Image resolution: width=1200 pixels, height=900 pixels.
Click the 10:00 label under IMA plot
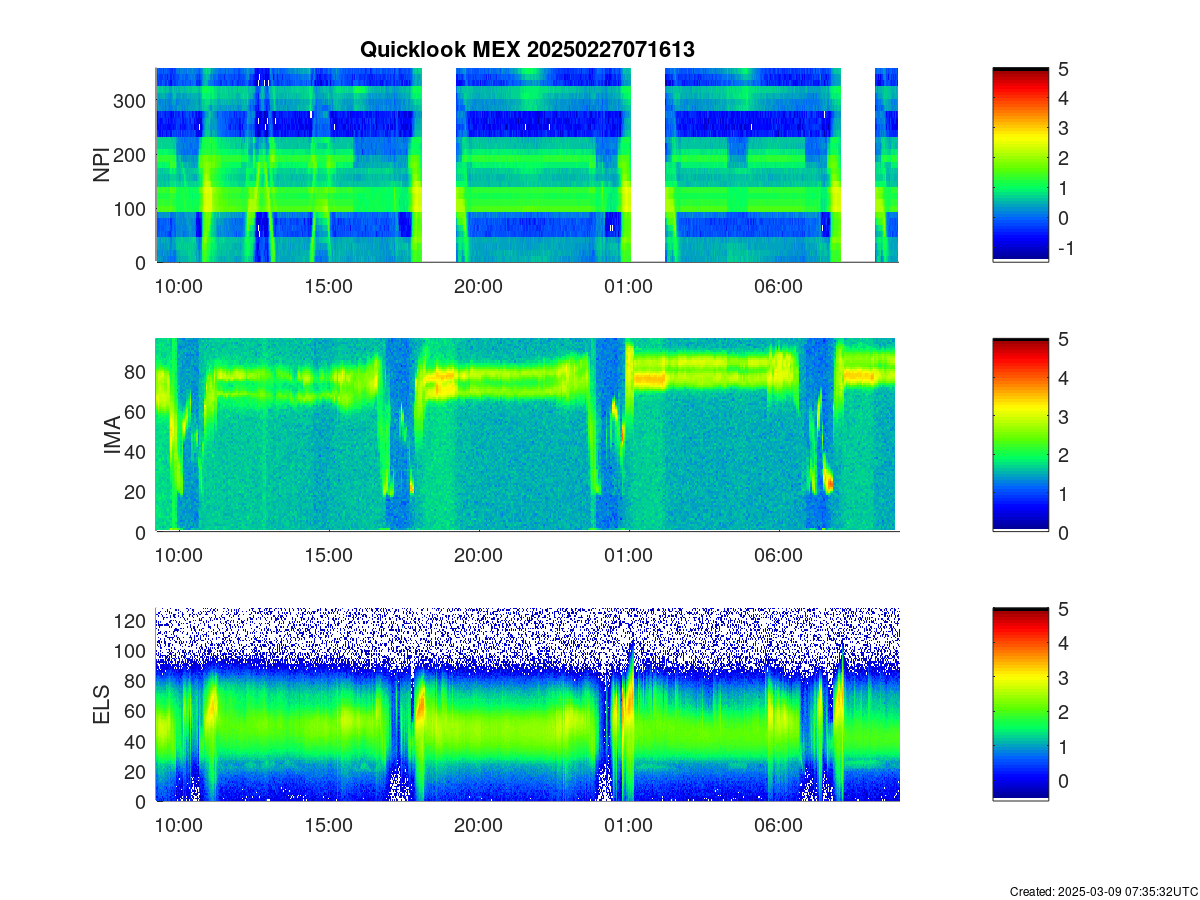pyautogui.click(x=179, y=556)
